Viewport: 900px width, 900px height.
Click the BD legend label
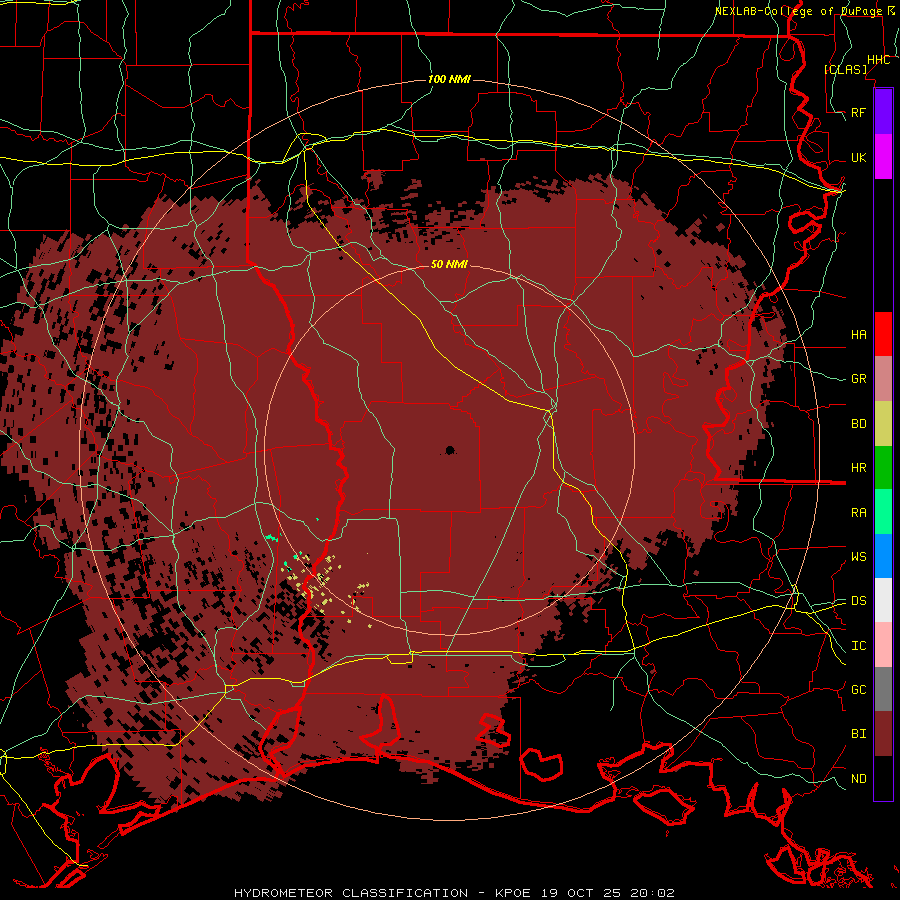tap(858, 424)
